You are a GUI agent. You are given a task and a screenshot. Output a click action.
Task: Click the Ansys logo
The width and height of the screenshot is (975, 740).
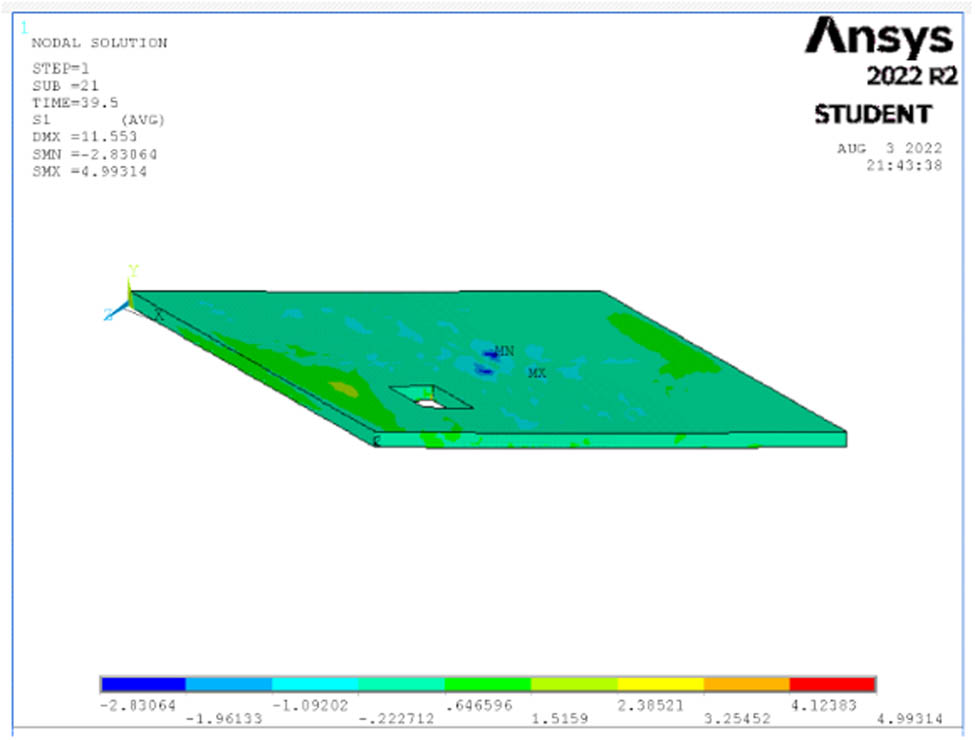click(x=879, y=38)
